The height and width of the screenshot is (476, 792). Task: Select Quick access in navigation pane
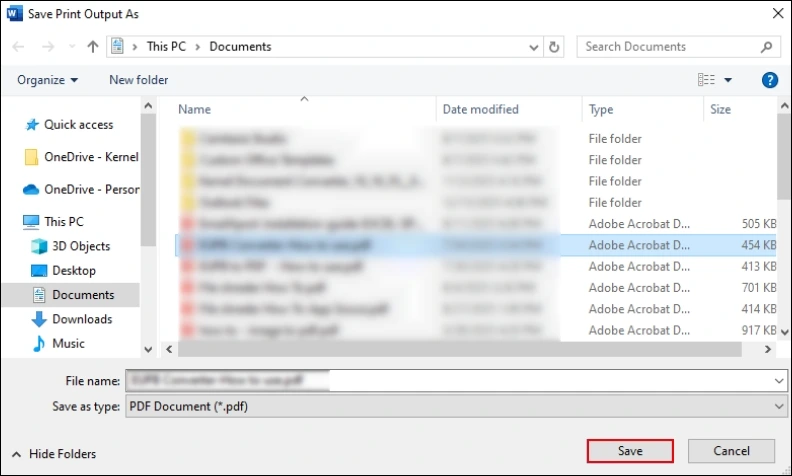pyautogui.click(x=78, y=125)
